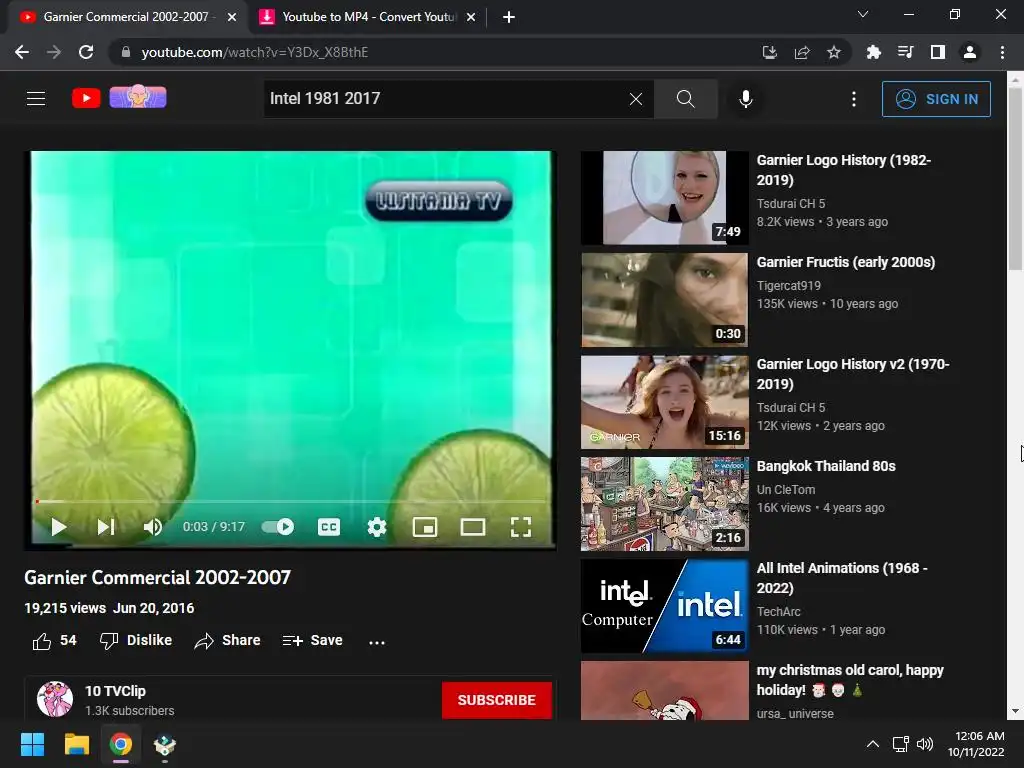Click the SIGN IN button

[936, 99]
